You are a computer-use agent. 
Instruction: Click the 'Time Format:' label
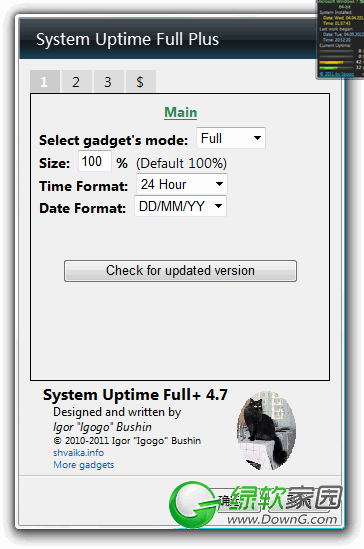click(83, 186)
